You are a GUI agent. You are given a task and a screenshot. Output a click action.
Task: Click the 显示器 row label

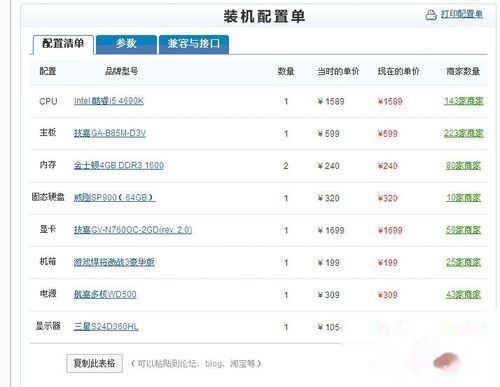pos(48,326)
